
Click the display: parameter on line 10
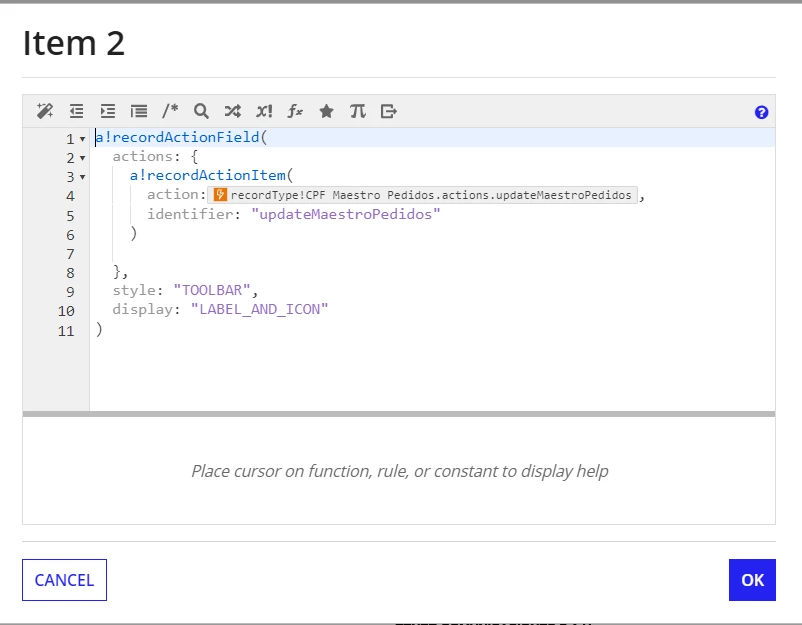click(147, 309)
